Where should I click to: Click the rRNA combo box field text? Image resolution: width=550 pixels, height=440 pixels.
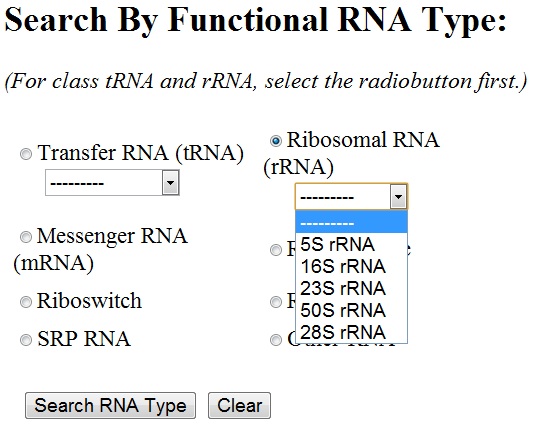click(327, 198)
